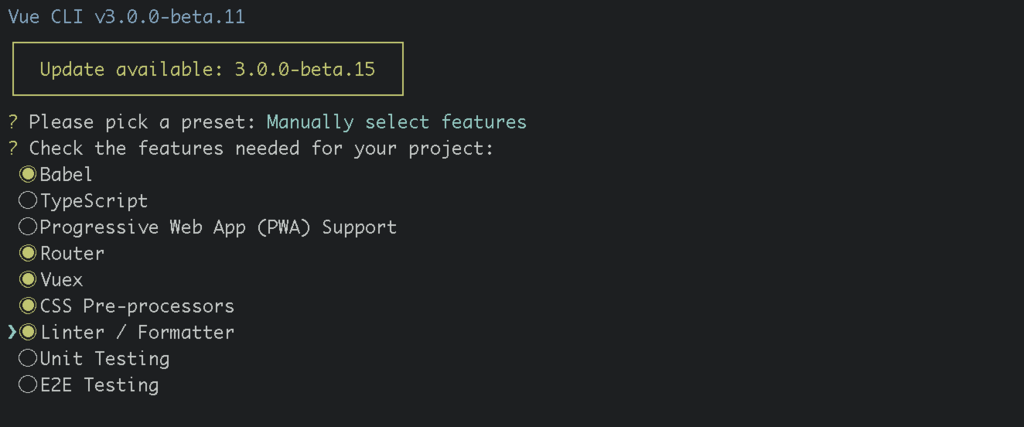Uncheck the Babel feature circle

point(27,174)
